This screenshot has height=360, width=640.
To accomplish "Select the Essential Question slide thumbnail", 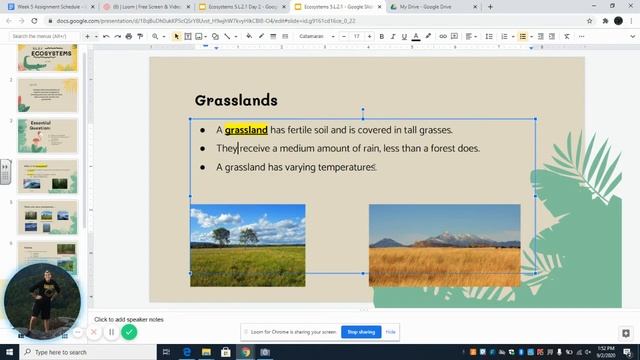I will (x=47, y=136).
